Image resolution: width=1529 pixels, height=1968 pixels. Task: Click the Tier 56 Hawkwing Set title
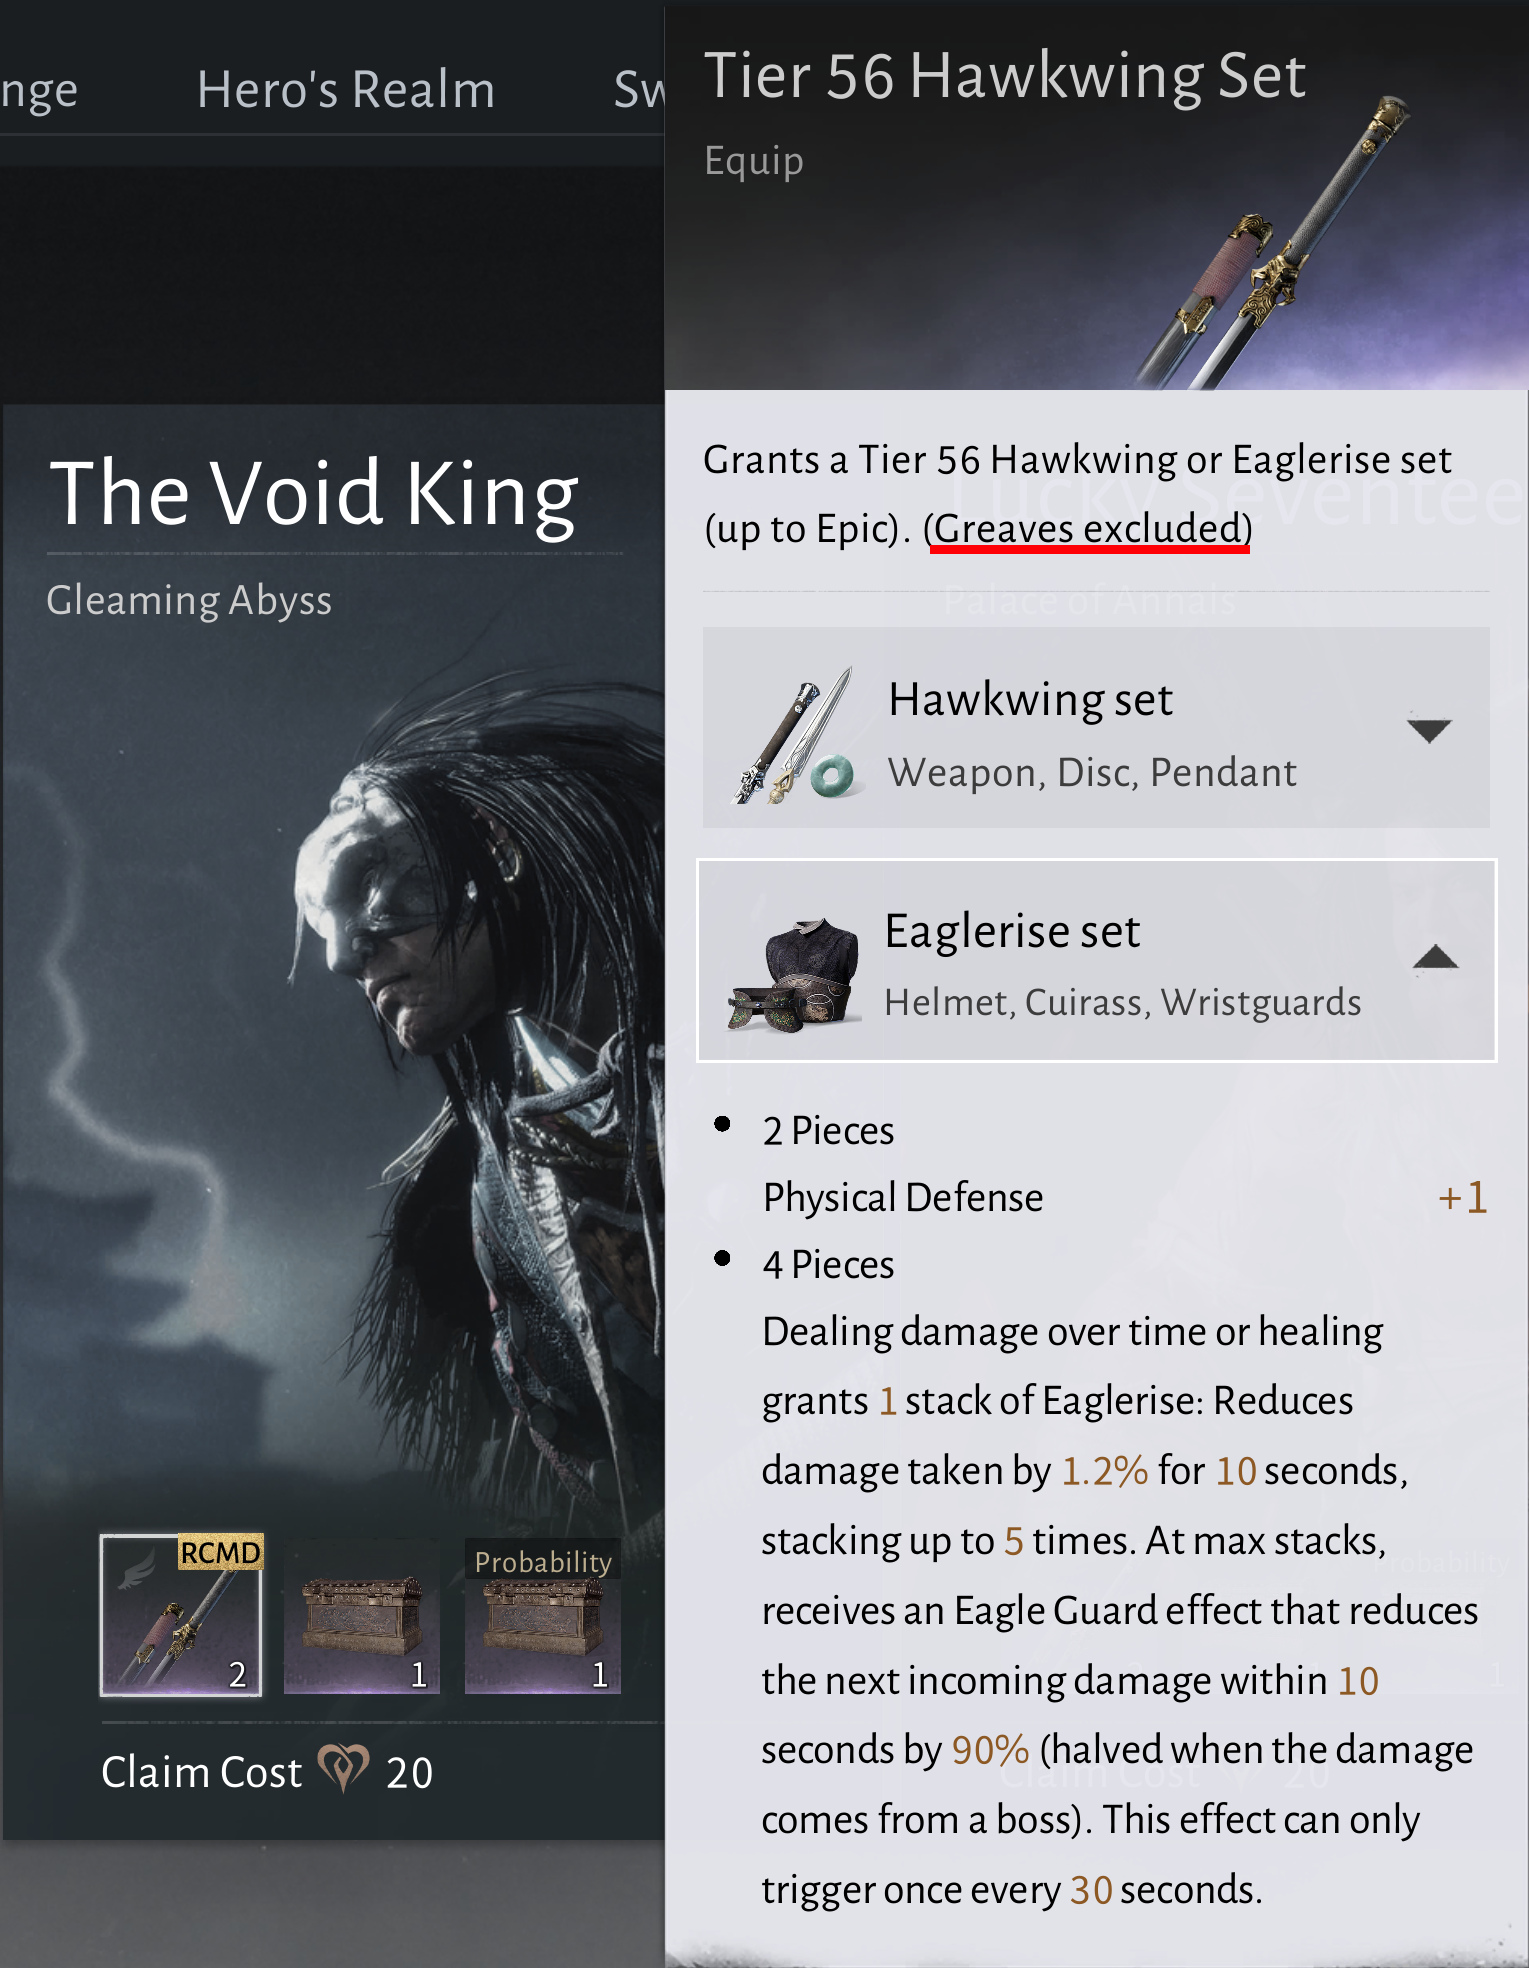click(x=1005, y=75)
